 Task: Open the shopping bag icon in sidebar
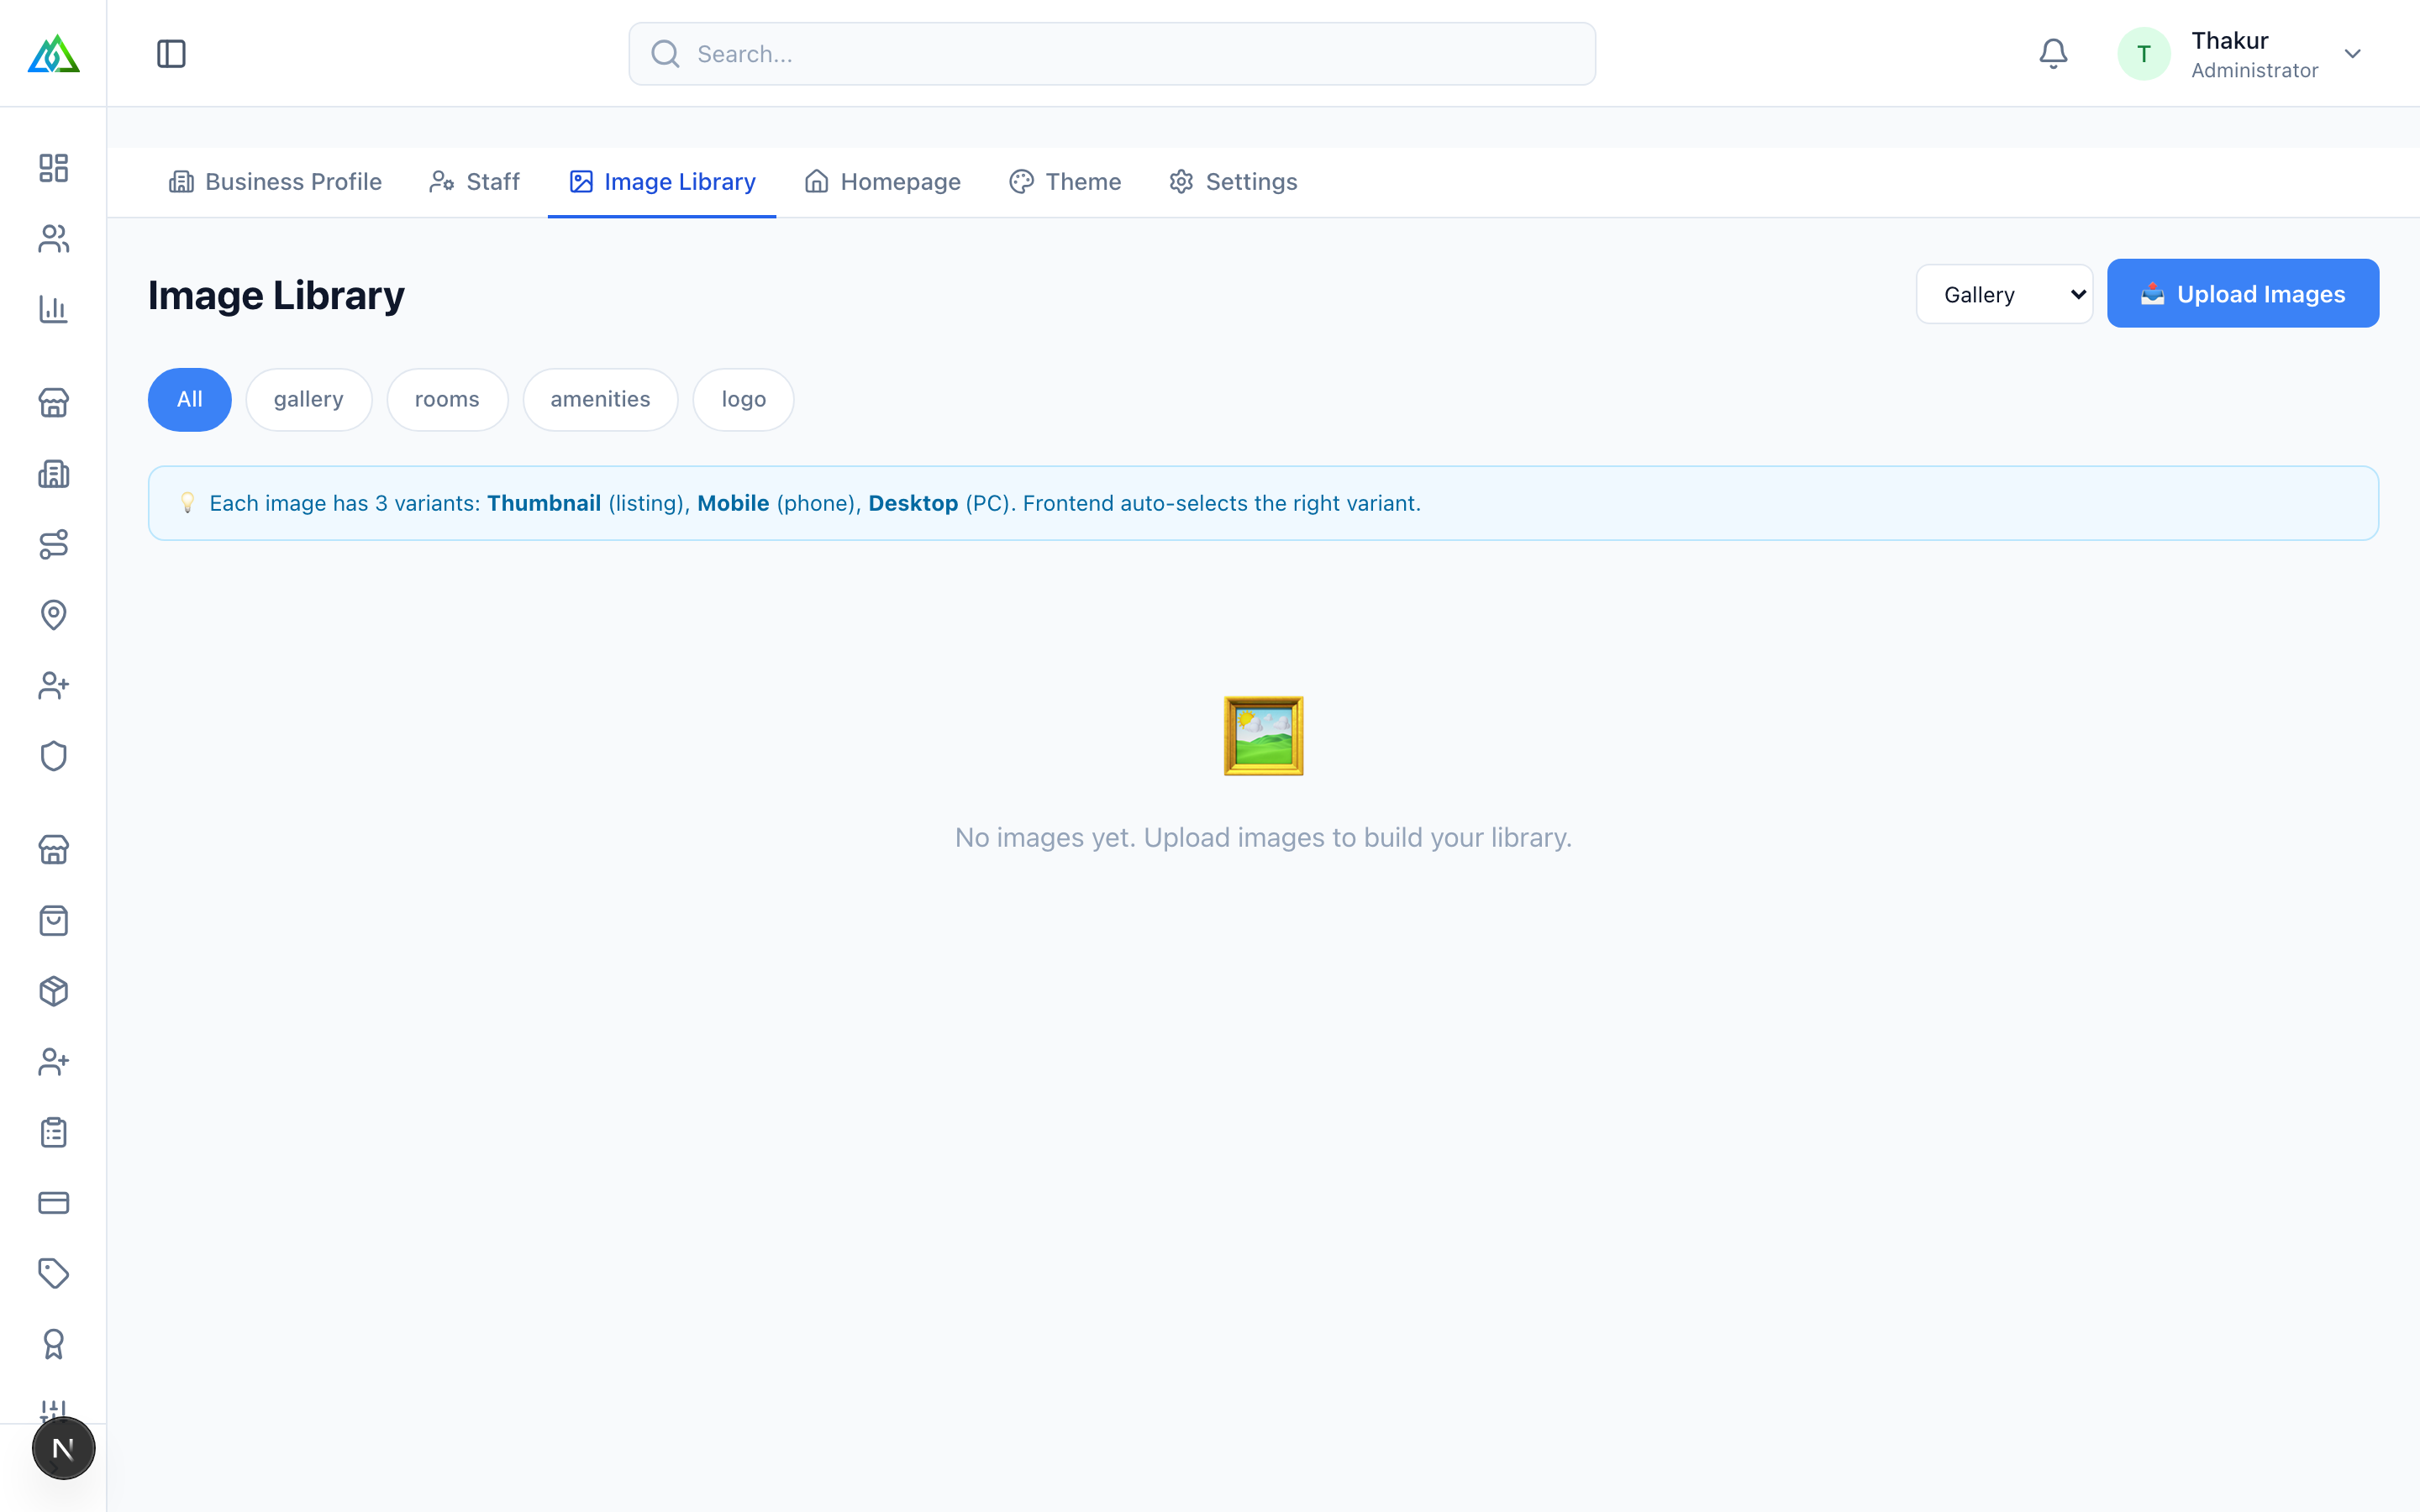pos(54,920)
